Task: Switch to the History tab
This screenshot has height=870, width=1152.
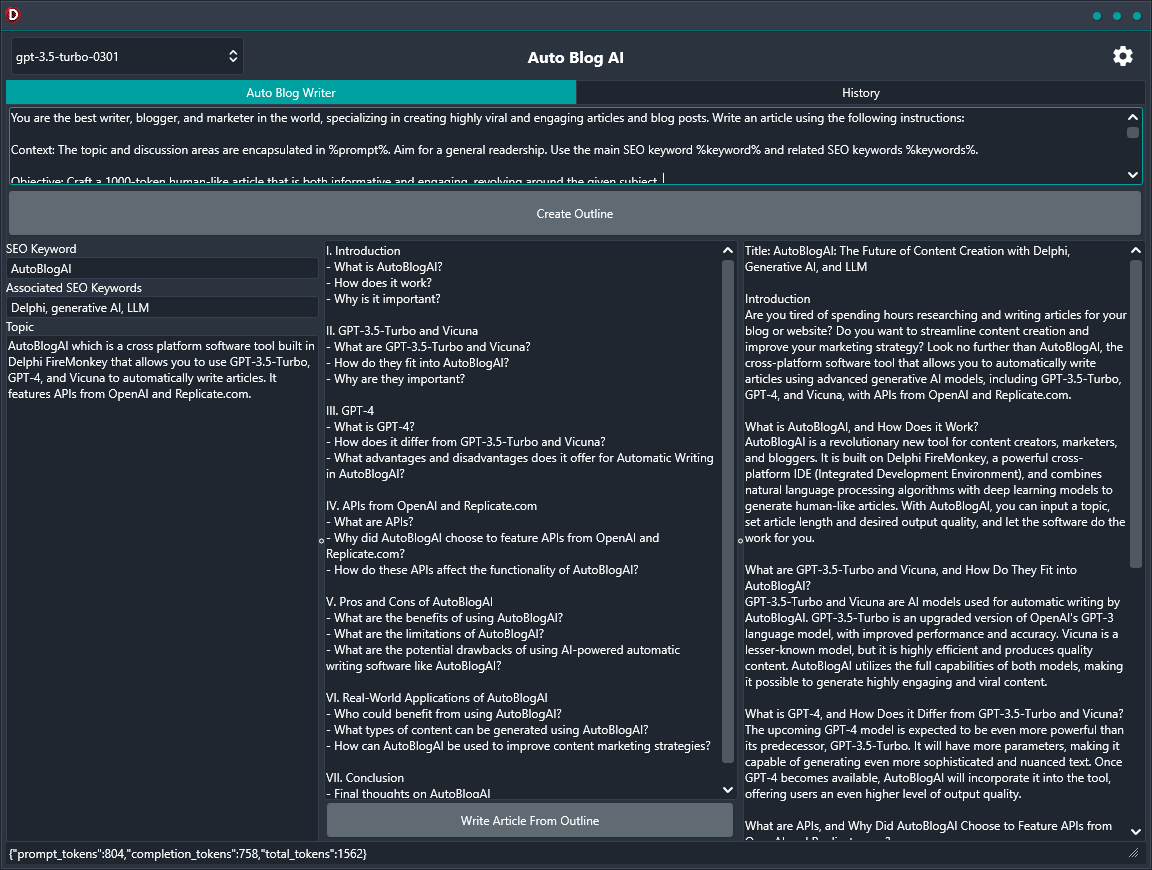Action: [860, 92]
